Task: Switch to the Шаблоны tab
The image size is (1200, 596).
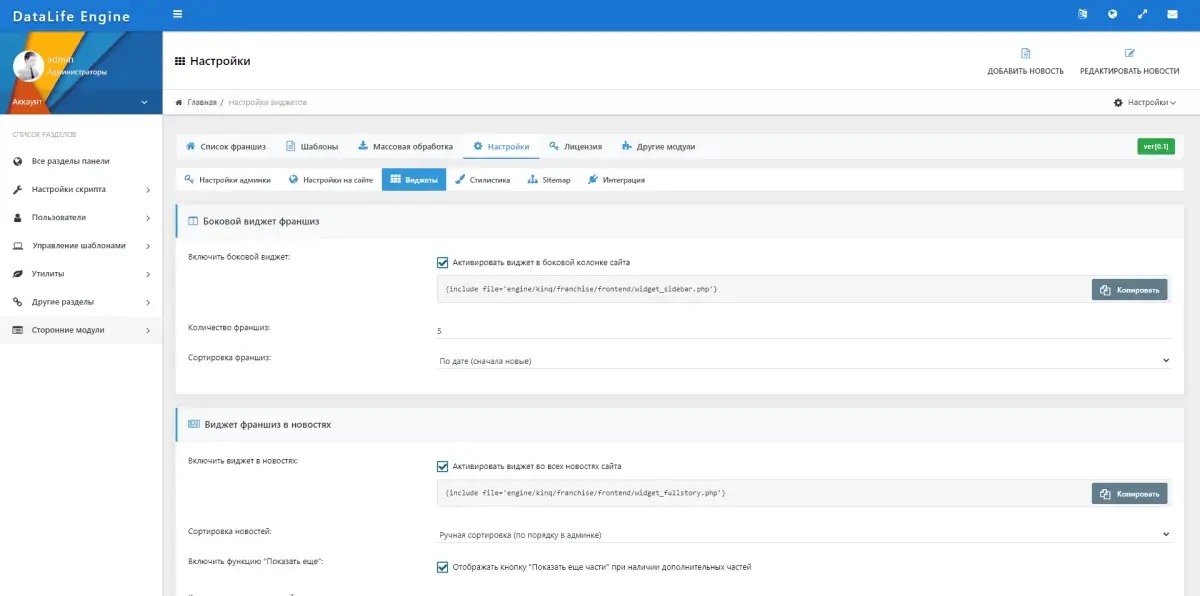Action: 312,146
